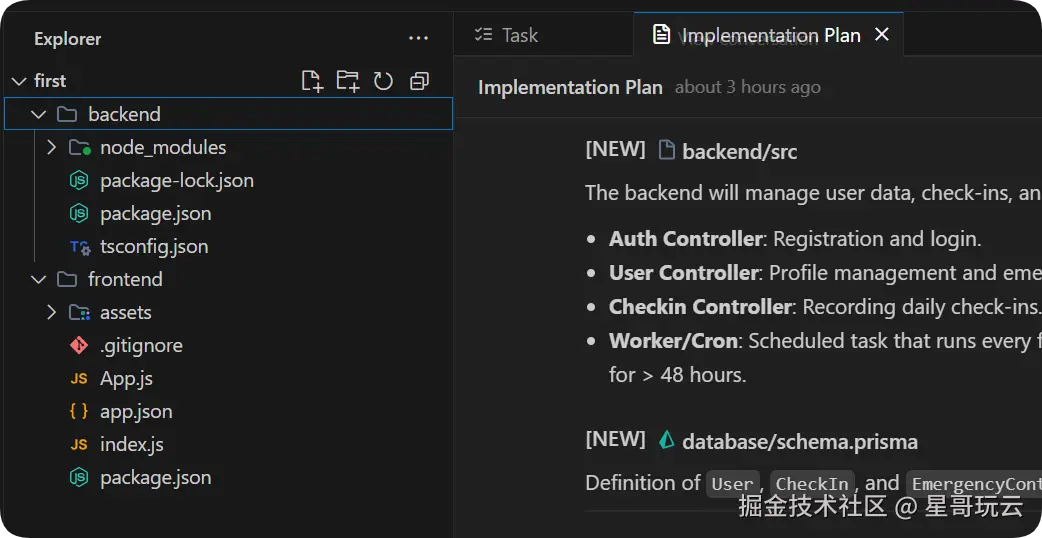Open the database/schema.prisma file link

(x=799, y=442)
